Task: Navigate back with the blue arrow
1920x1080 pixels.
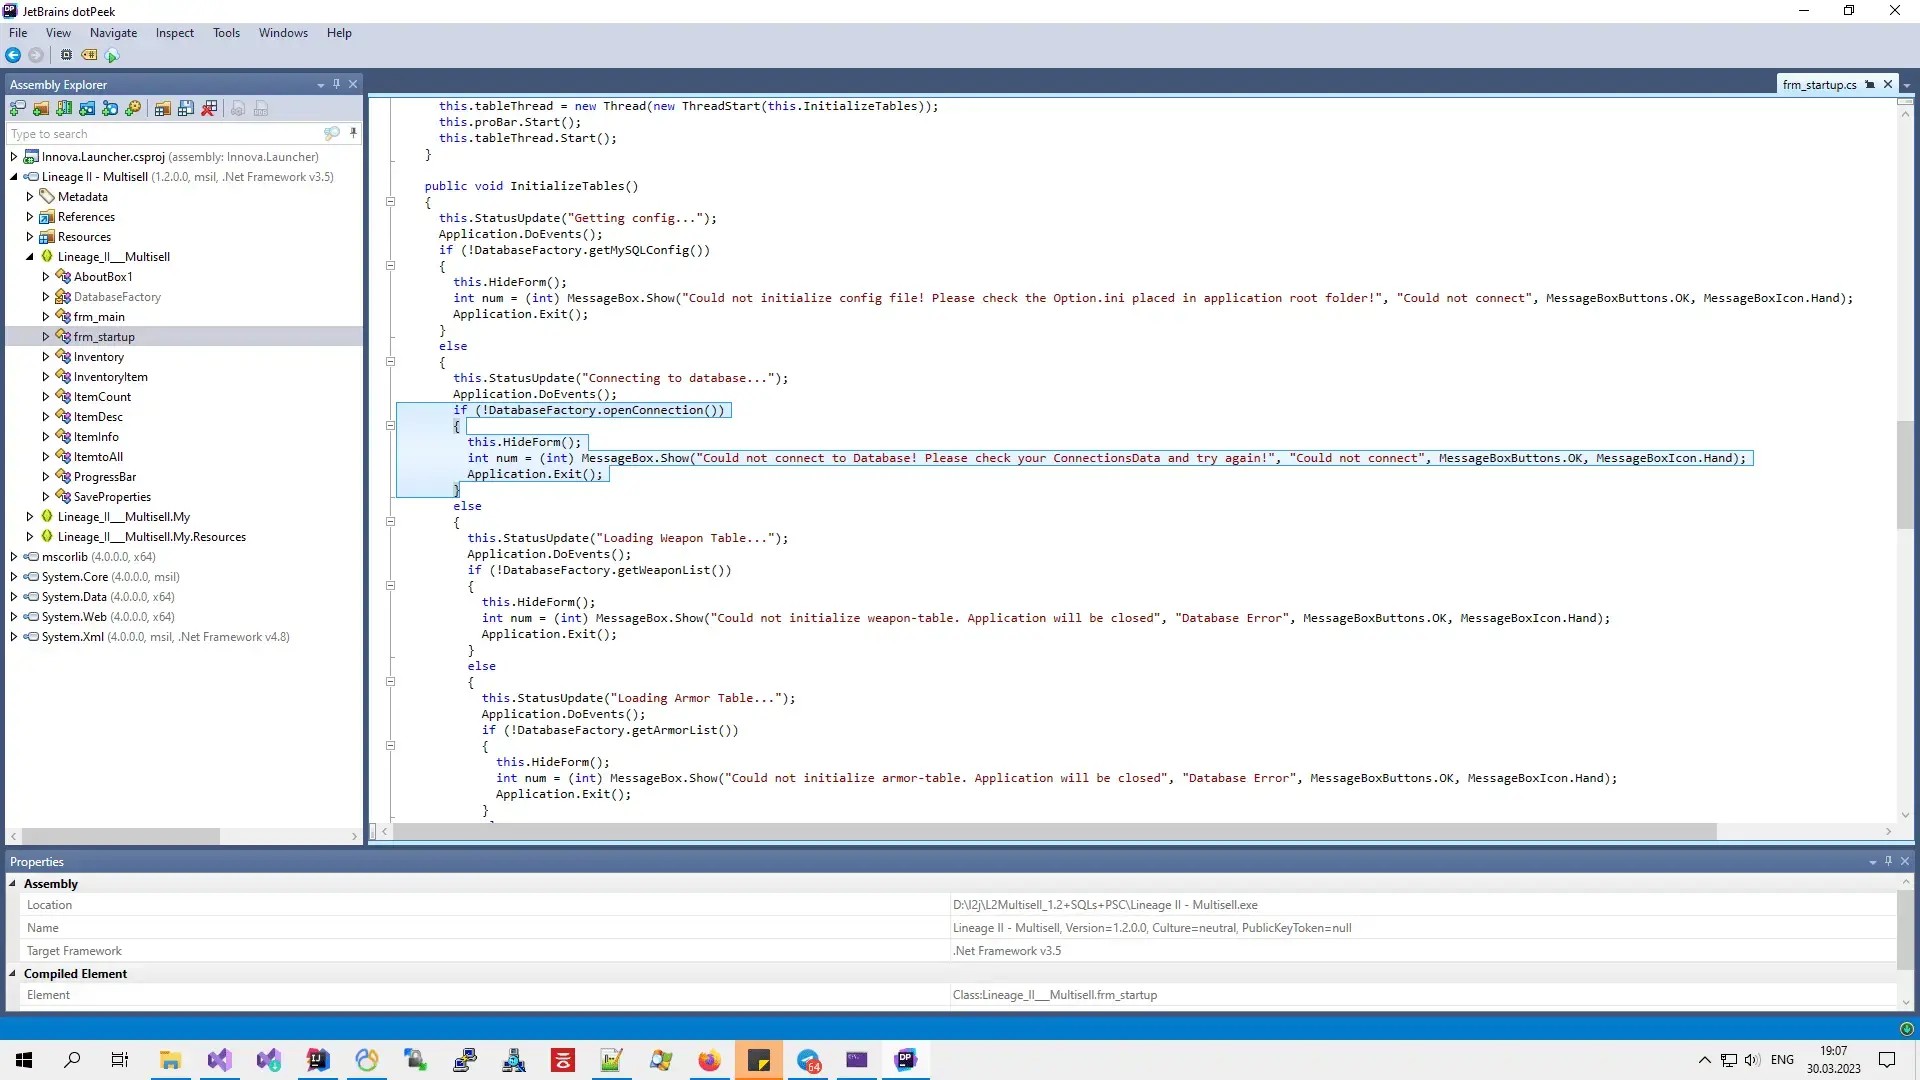Action: point(13,55)
